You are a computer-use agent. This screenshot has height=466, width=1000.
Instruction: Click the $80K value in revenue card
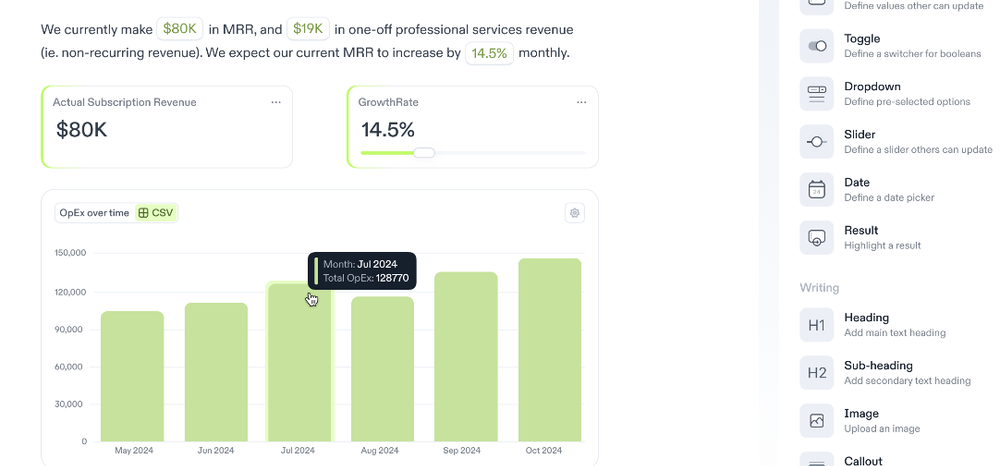[x=82, y=130]
